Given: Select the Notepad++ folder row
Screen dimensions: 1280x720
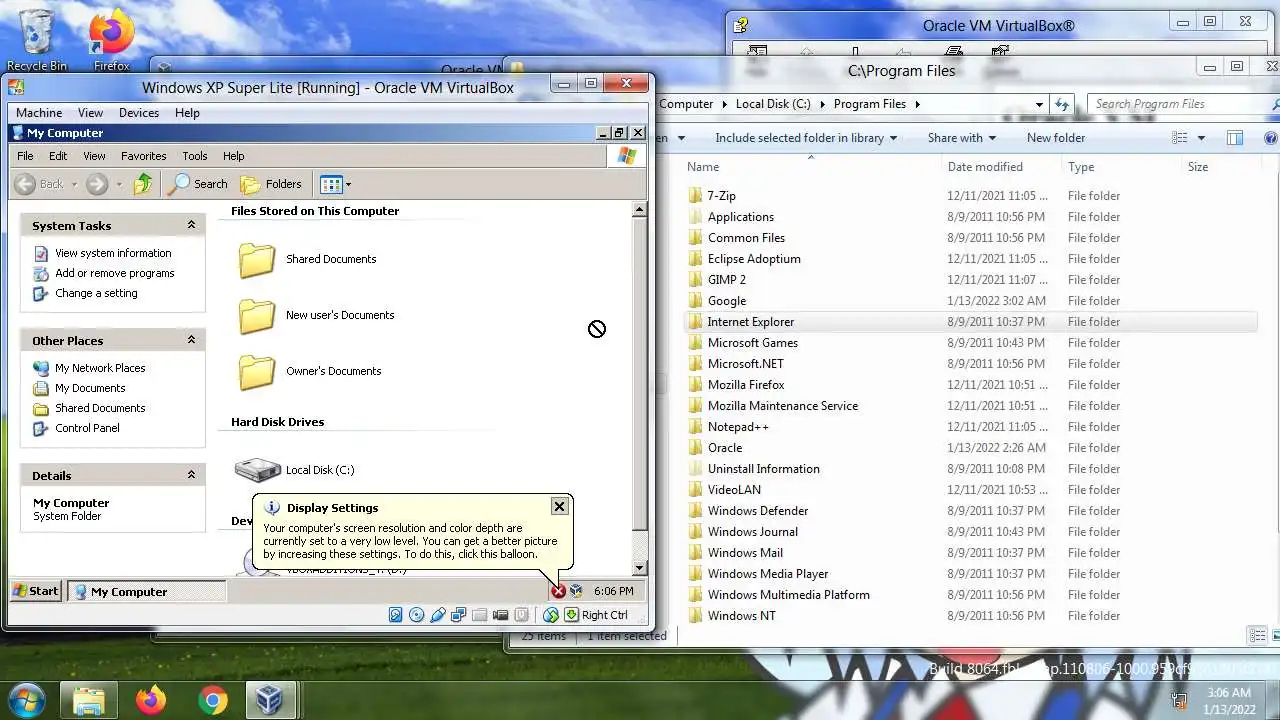Looking at the screenshot, I should (970, 427).
